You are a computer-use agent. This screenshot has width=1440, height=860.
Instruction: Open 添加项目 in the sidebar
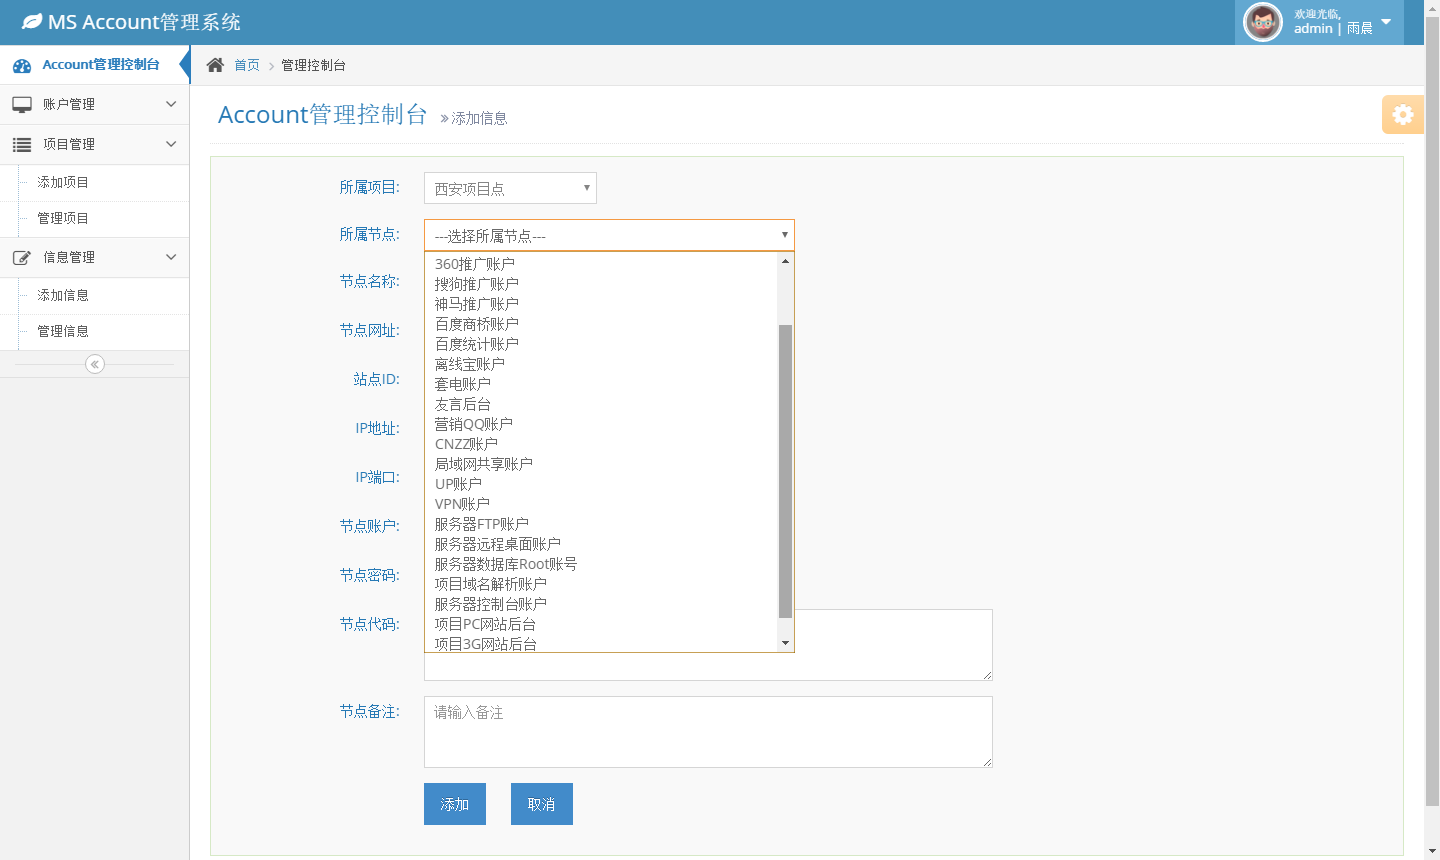click(x=63, y=182)
